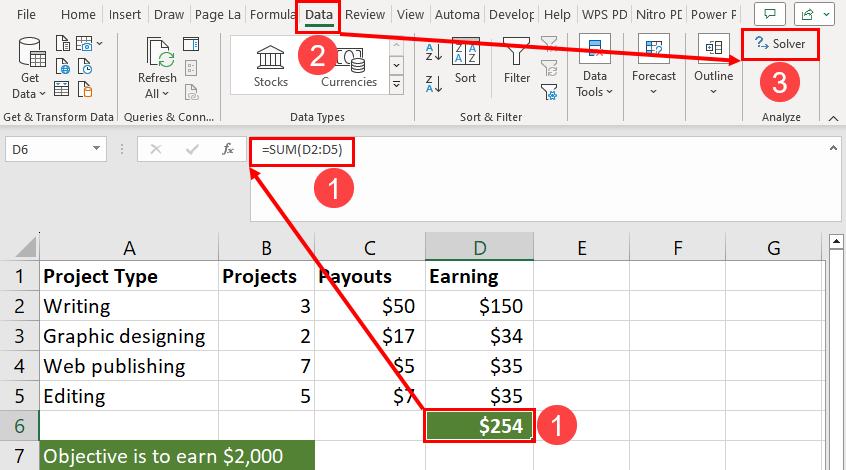The width and height of the screenshot is (846, 470).
Task: Click the From Picture icon
Action: tap(84, 43)
